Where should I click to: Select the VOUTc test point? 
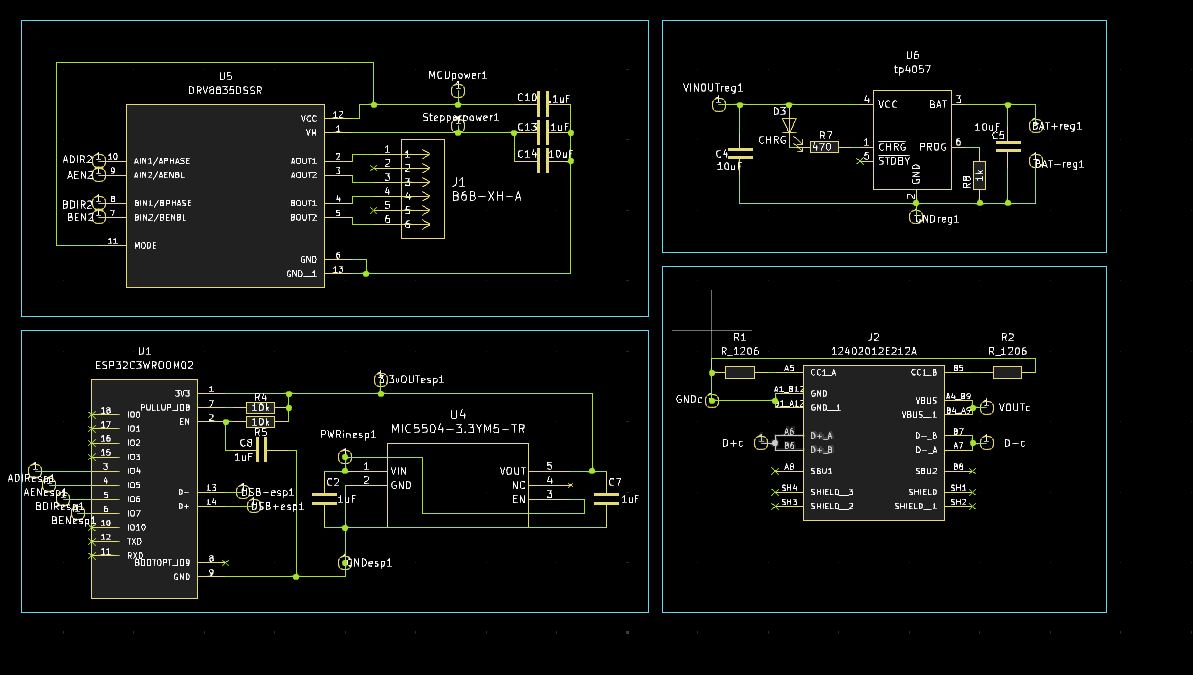987,407
